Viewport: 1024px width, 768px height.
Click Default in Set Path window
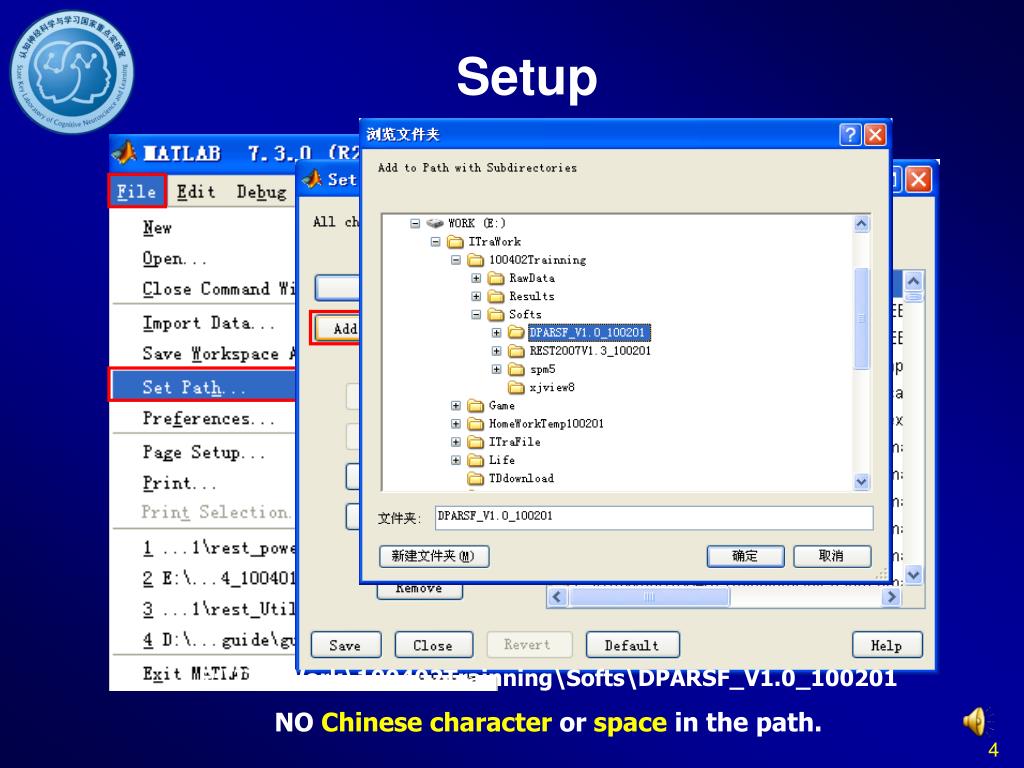click(632, 645)
